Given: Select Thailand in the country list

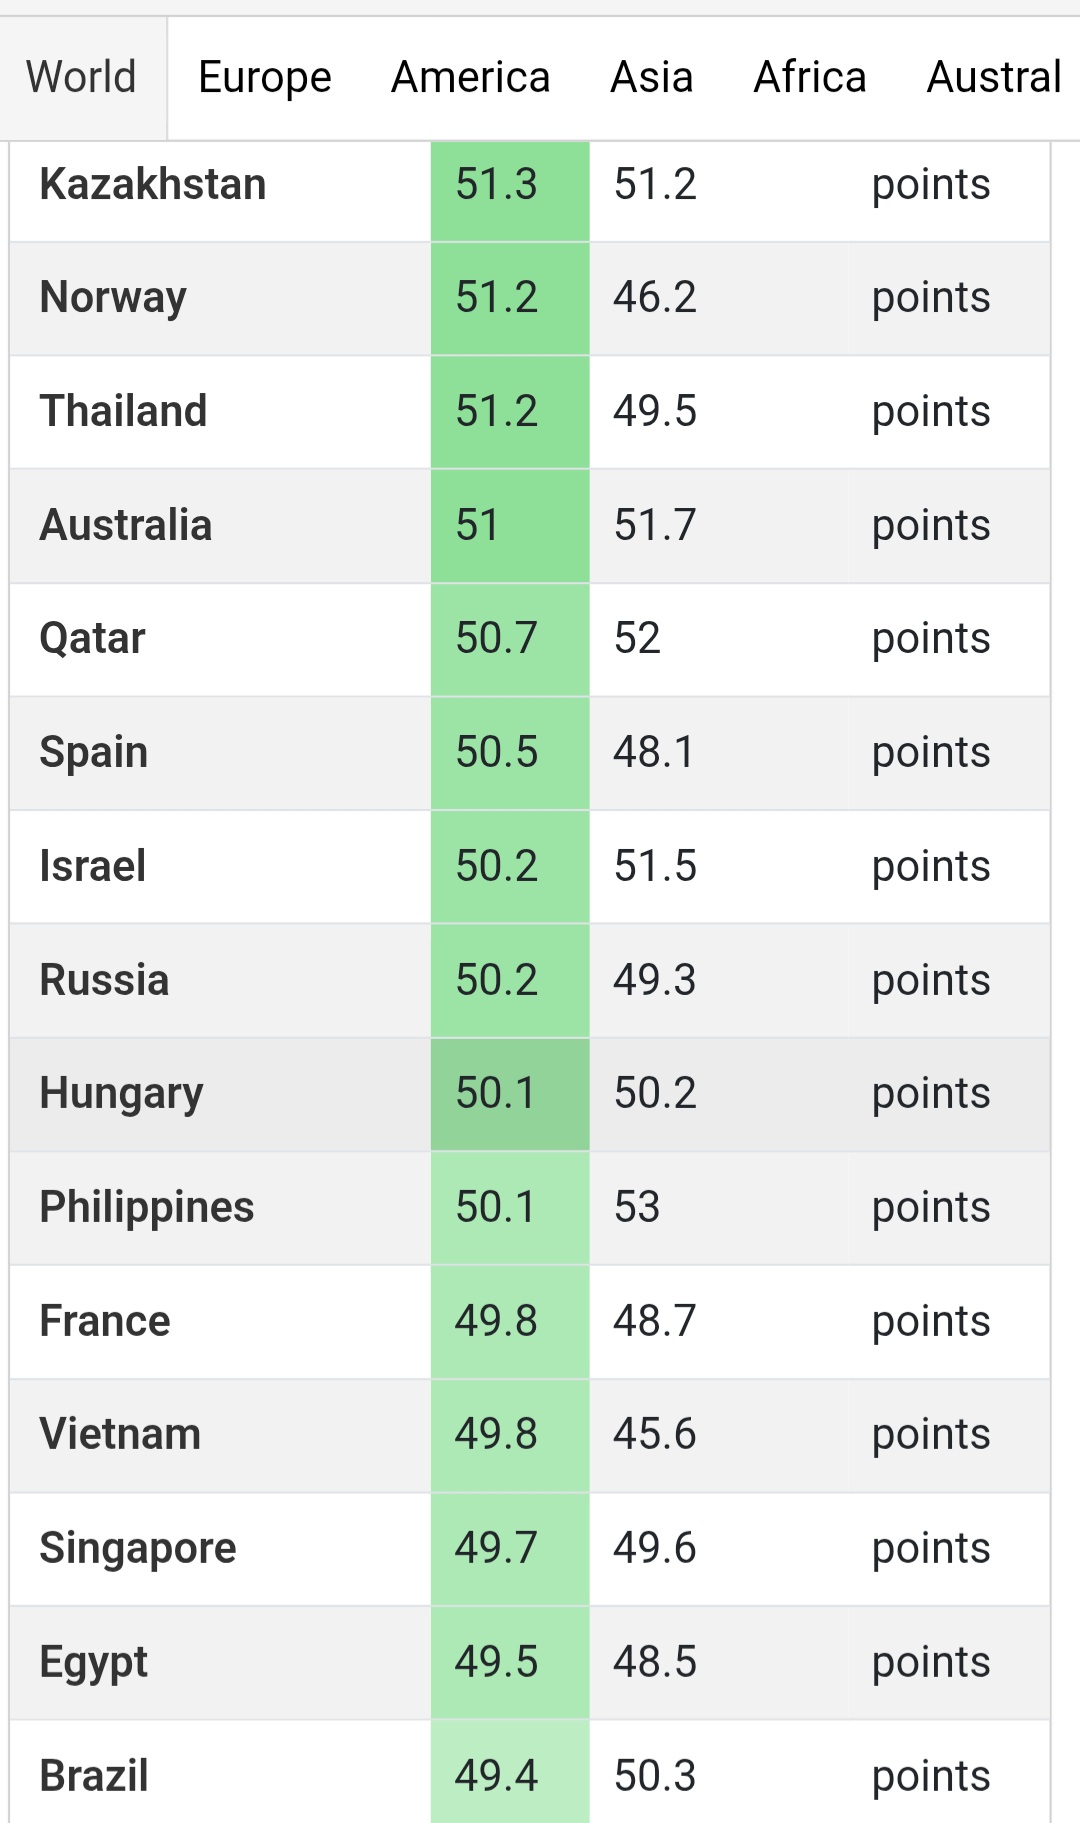Looking at the screenshot, I should pos(124,412).
